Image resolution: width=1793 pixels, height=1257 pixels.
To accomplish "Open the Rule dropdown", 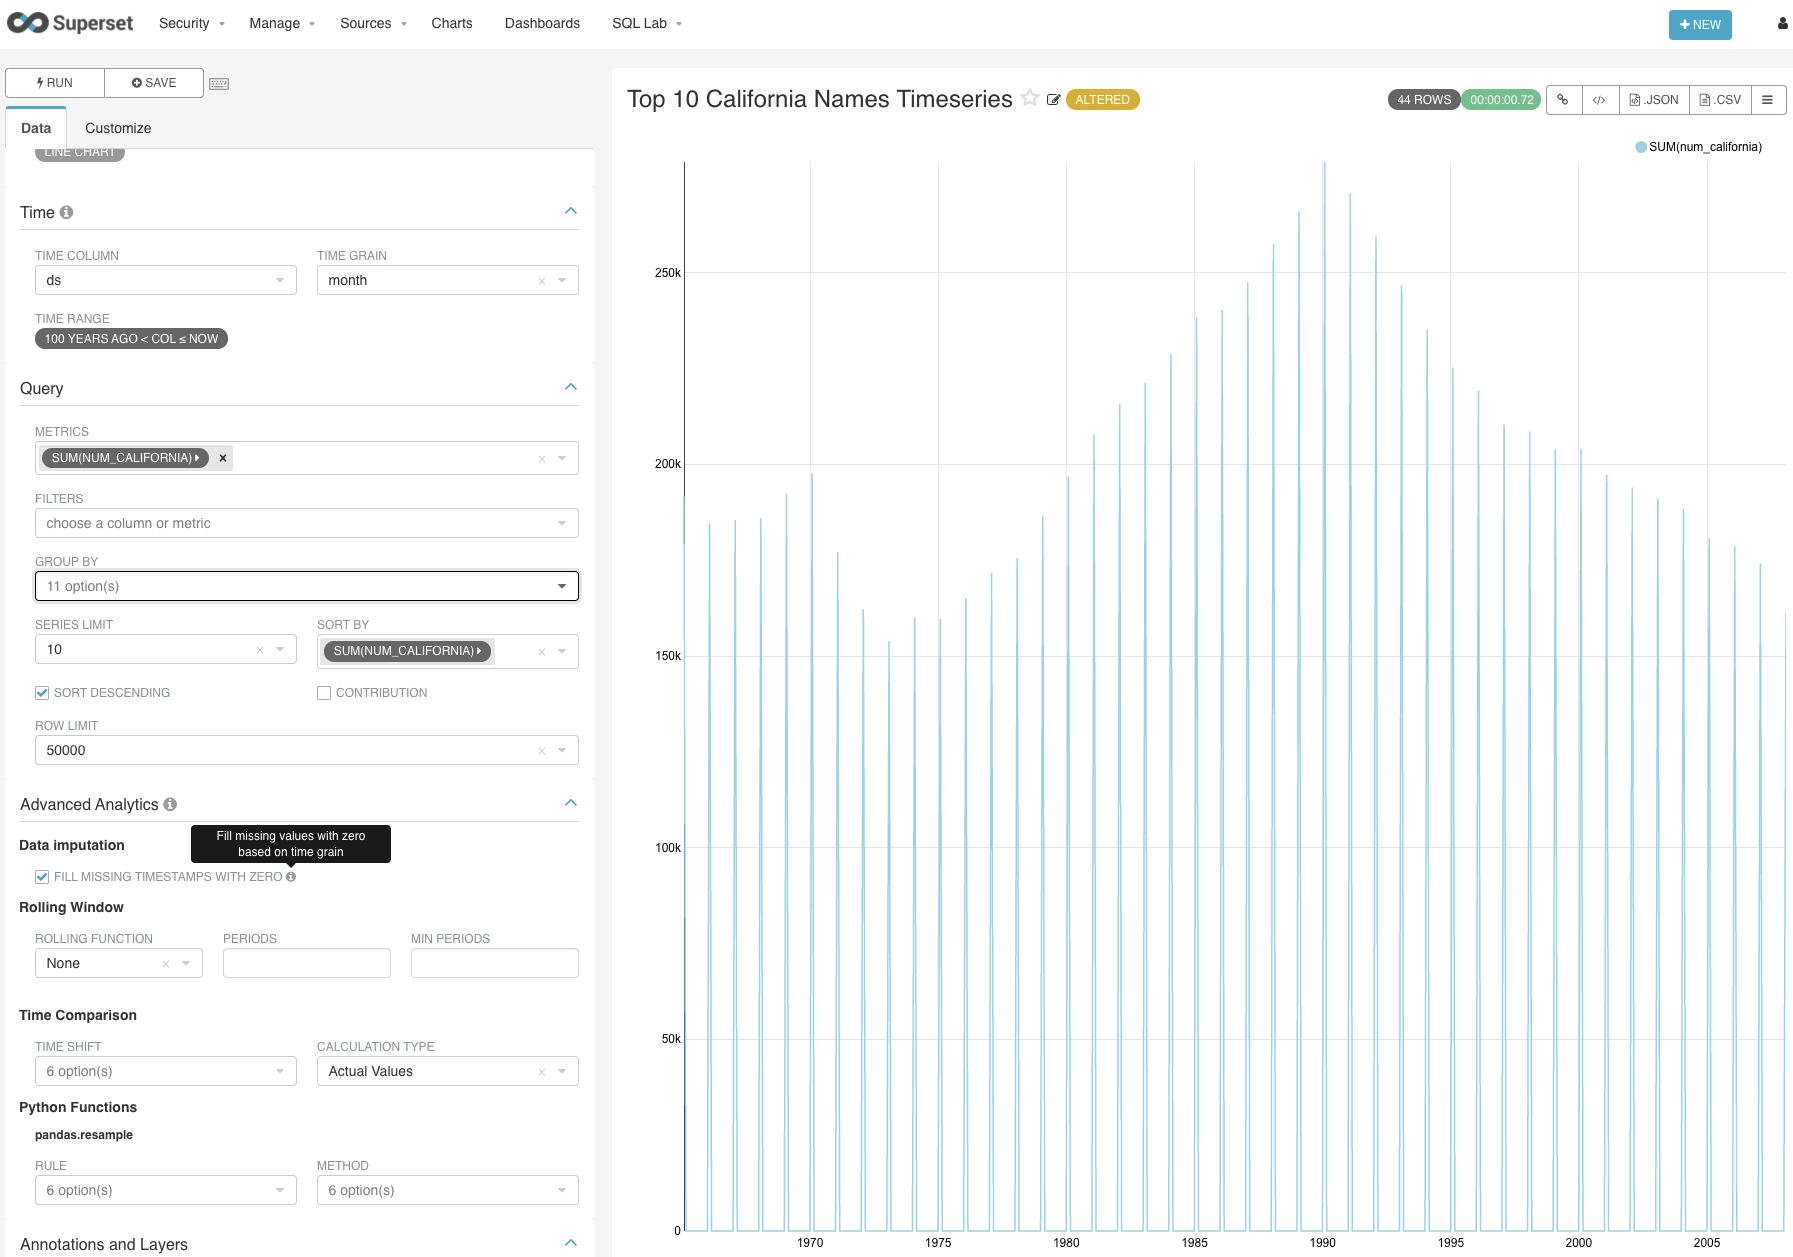I will (x=166, y=1190).
